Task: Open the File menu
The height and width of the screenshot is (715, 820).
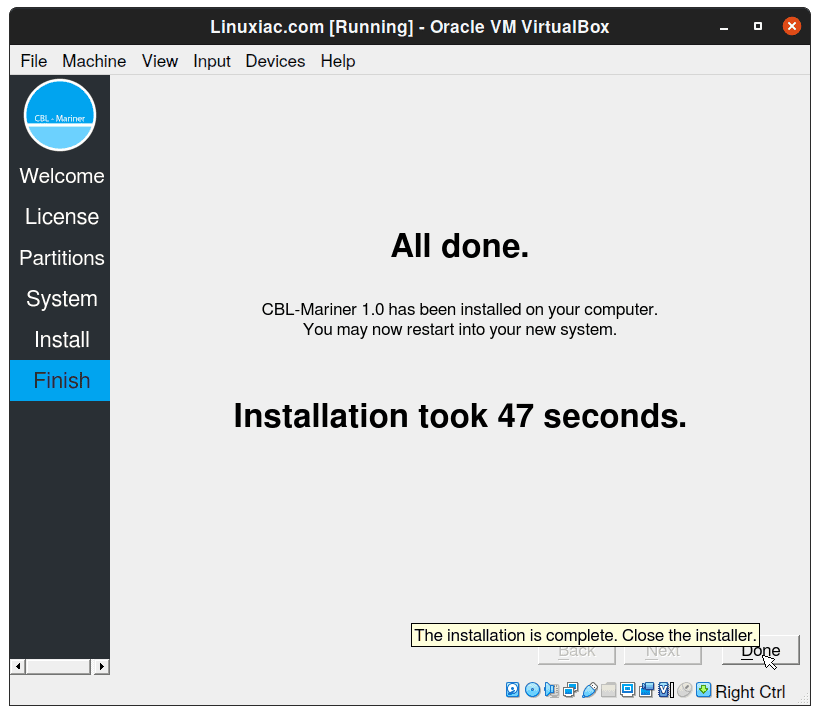Action: tap(34, 61)
